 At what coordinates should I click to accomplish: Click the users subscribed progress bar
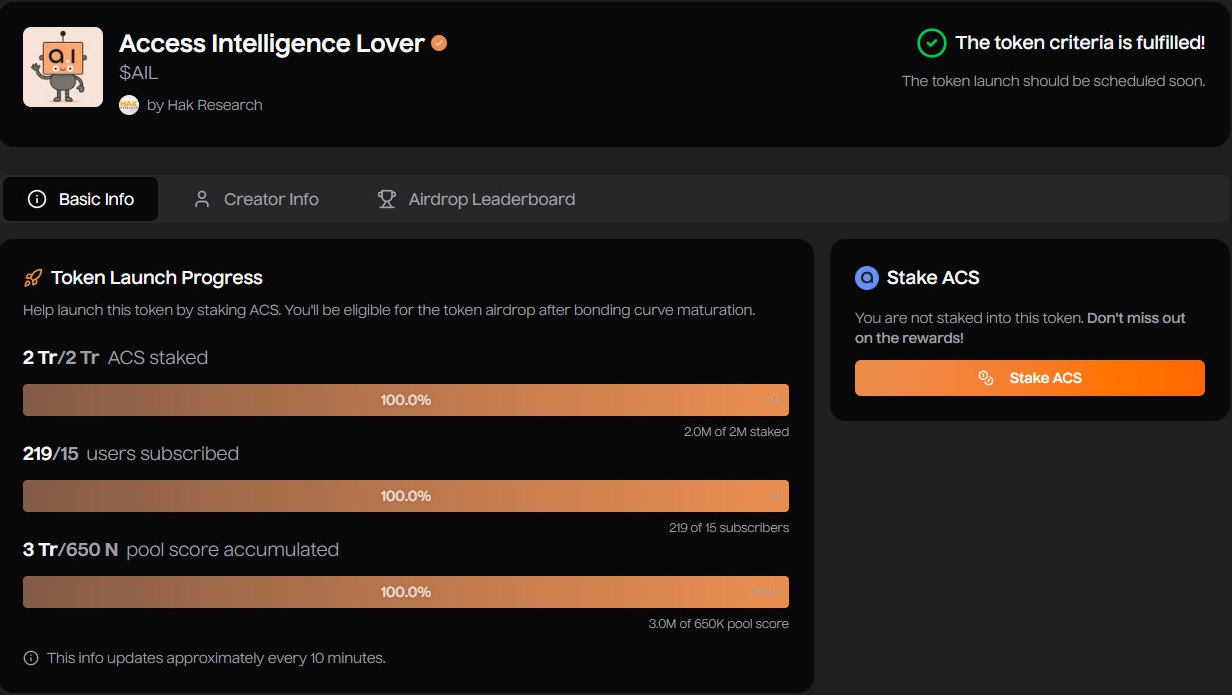tap(405, 496)
